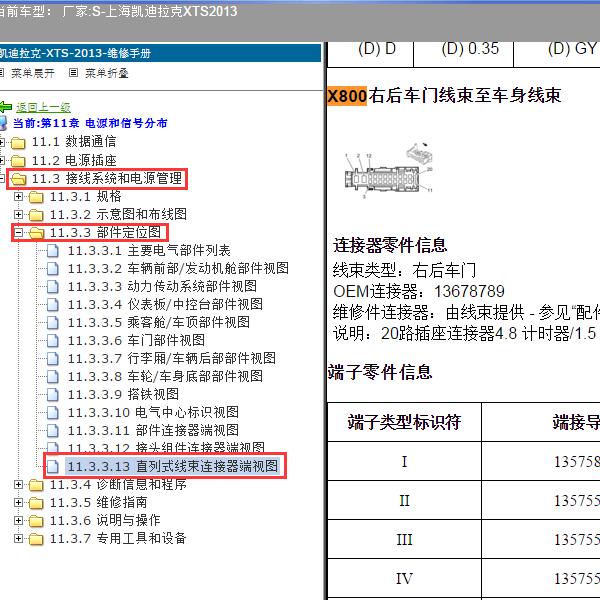Screen dimensions: 600x600
Task: Expand the 11.3.7 专用工具和设备 node
Action: 18,539
